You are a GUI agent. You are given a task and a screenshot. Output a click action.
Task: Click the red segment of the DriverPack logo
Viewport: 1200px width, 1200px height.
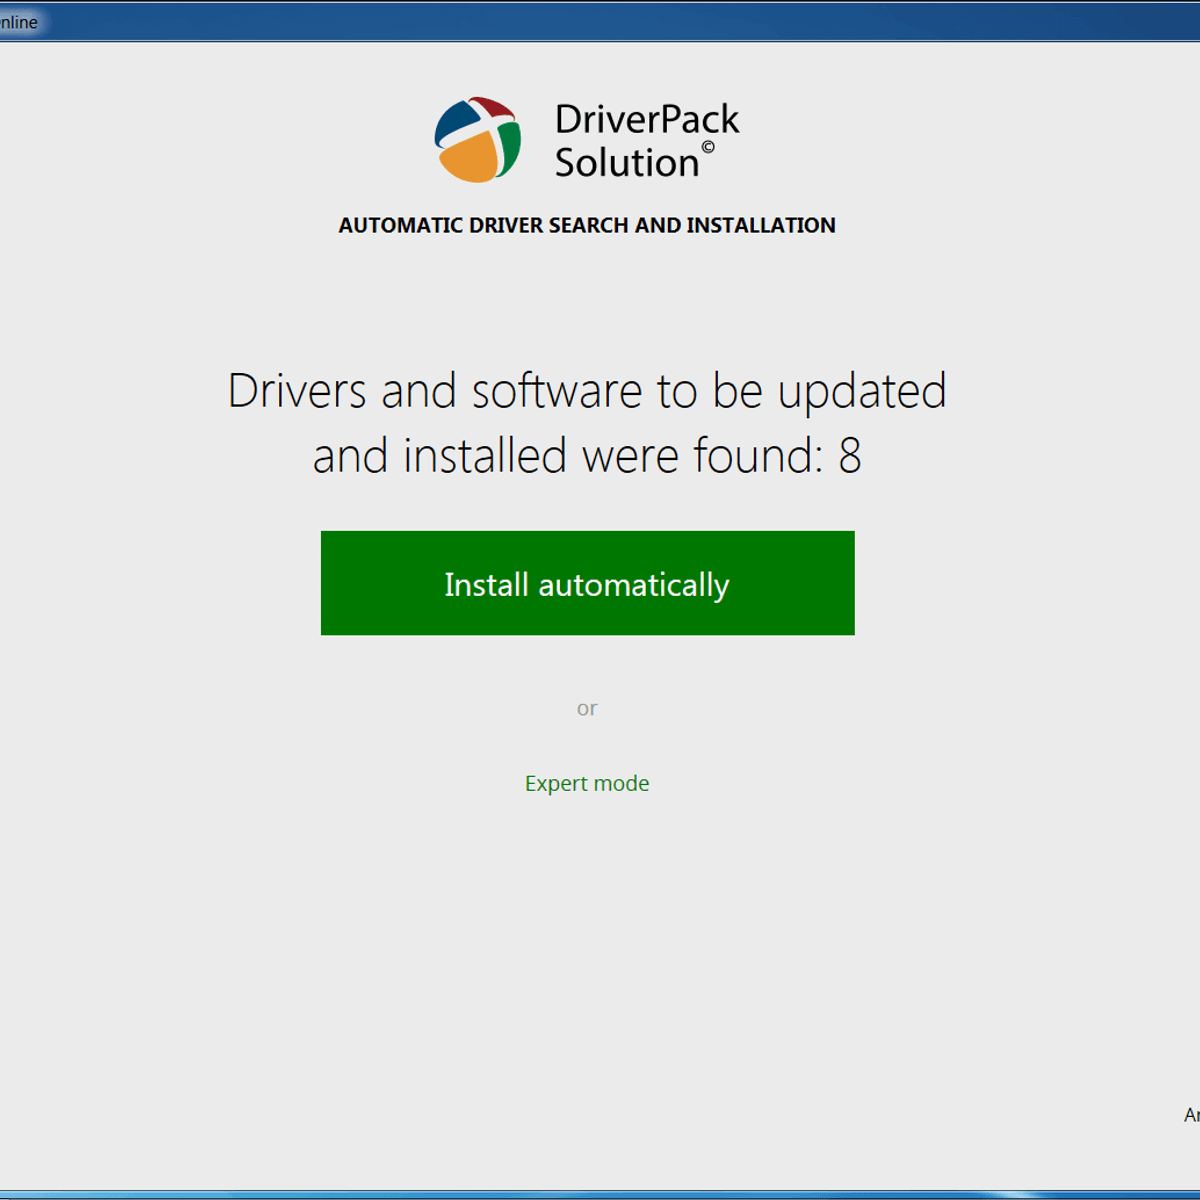coord(492,108)
